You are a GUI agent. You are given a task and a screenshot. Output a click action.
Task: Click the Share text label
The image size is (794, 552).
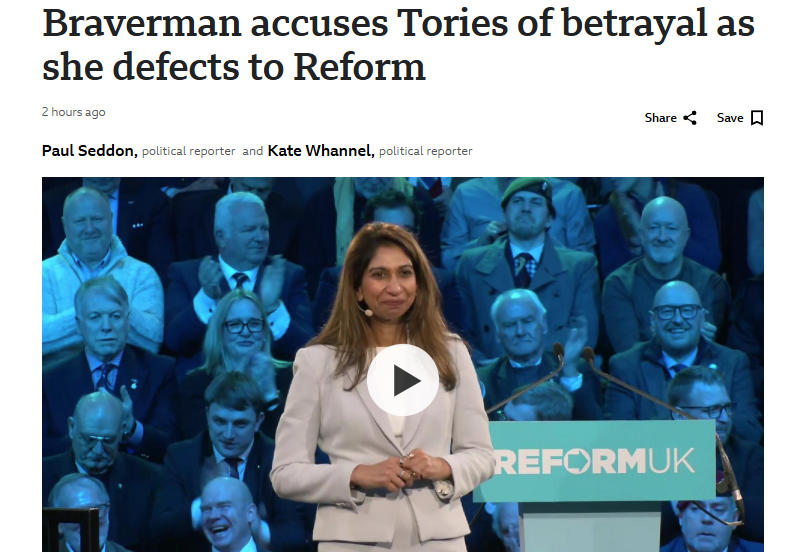pyautogui.click(x=660, y=118)
